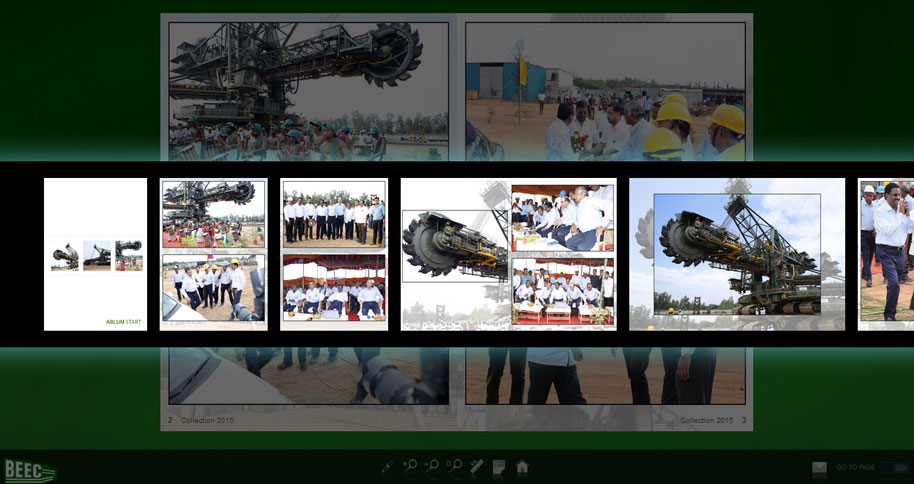
Task: Click the zoom out magnifier icon
Action: (432, 466)
